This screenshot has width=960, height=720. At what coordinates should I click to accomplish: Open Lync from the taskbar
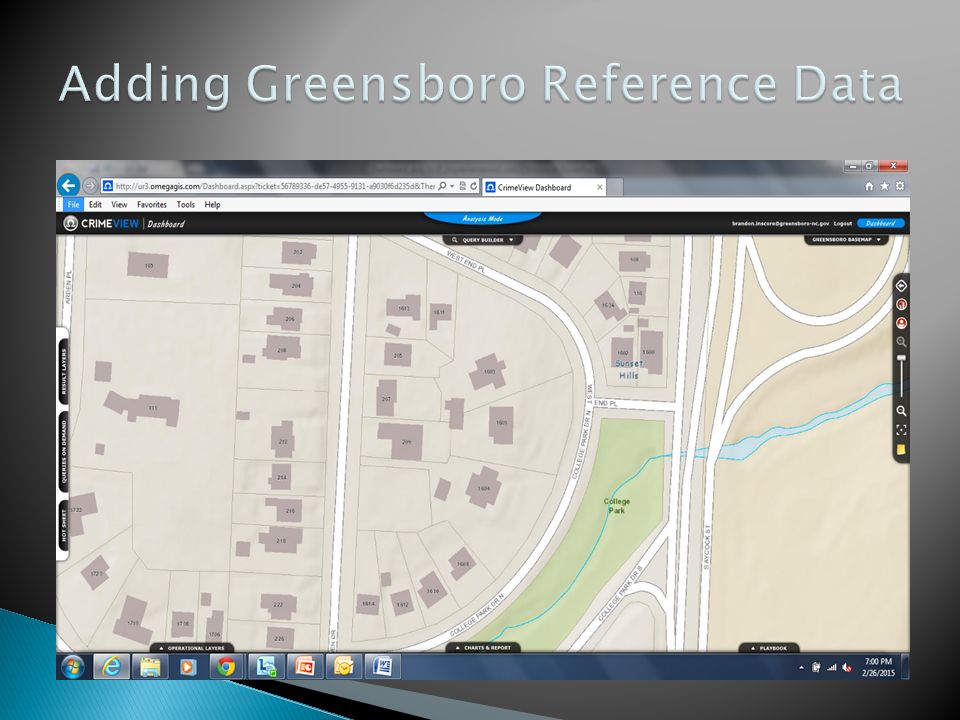pos(266,667)
